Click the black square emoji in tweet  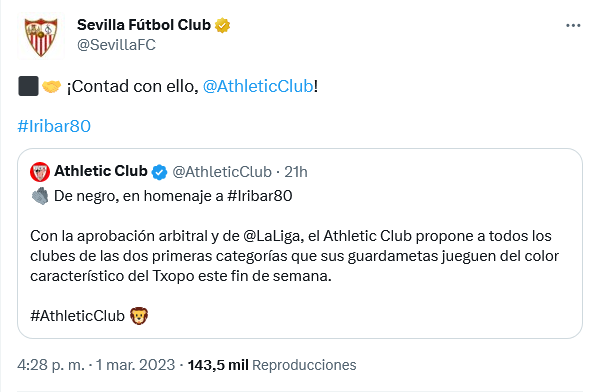[28, 86]
